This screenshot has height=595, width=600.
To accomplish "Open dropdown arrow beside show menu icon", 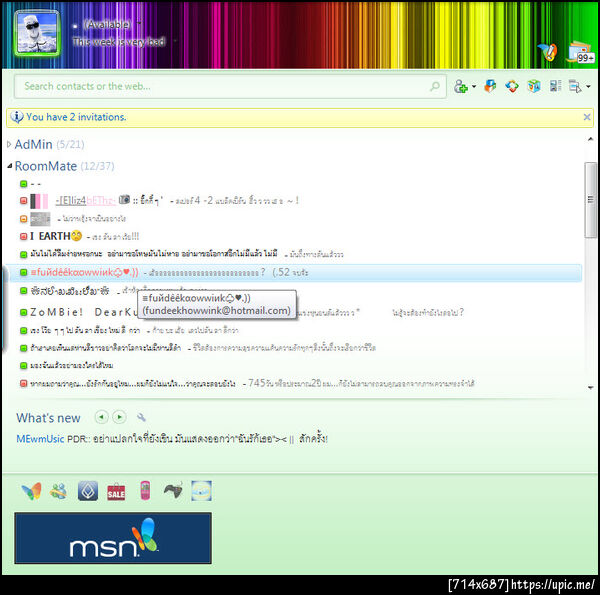I will (589, 86).
